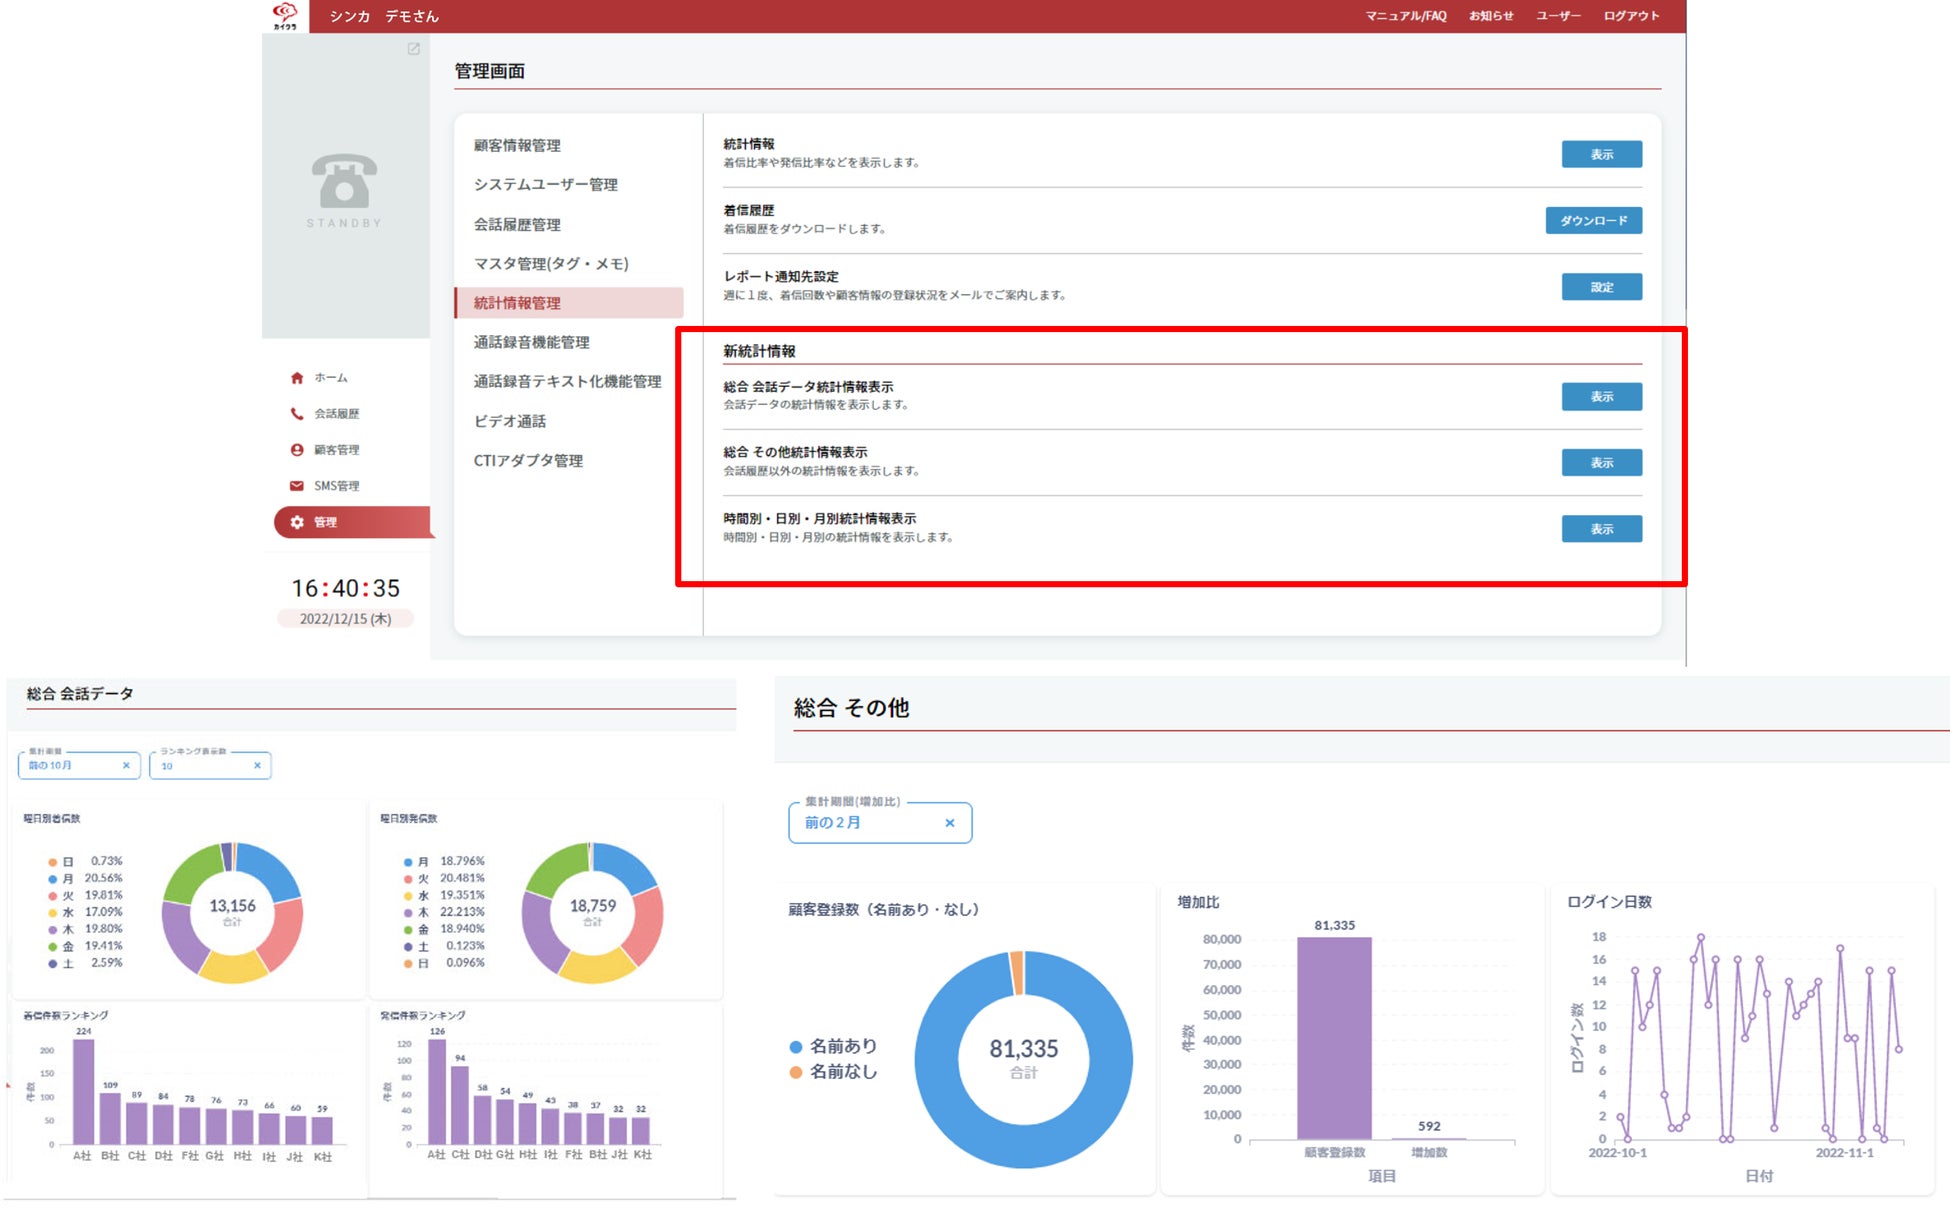Image resolution: width=1950 pixels, height=1214 pixels.
Task: Click the envelope icon for SMS管理
Action: click(297, 486)
